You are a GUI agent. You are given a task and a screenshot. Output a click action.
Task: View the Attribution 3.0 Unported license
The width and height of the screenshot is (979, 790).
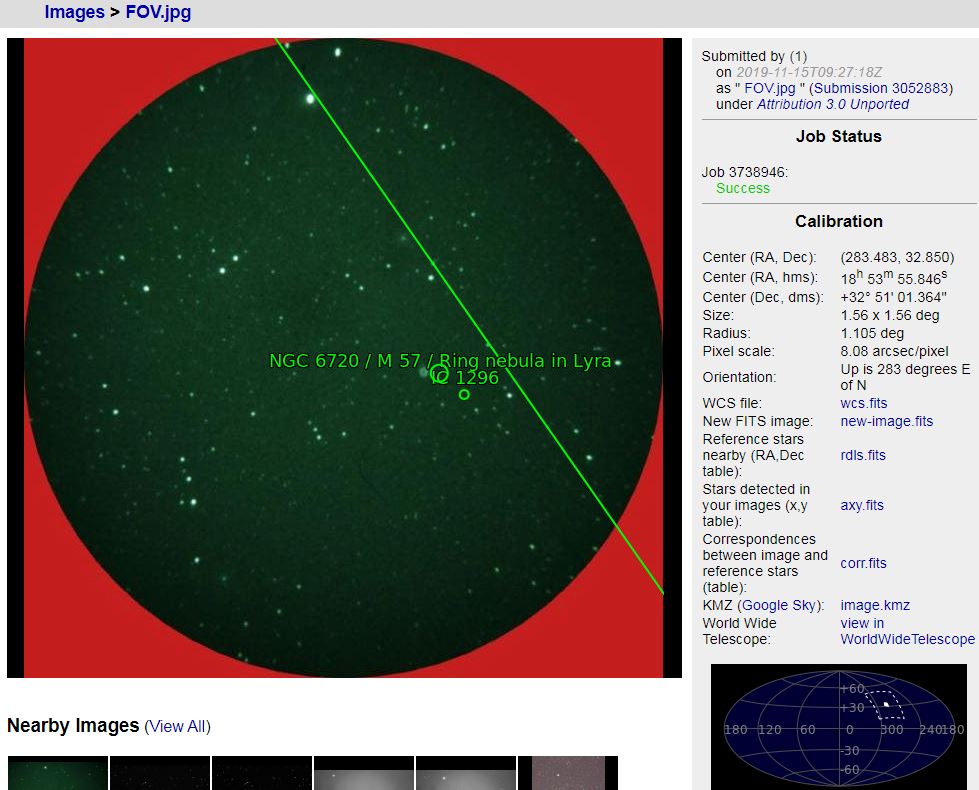pyautogui.click(x=832, y=104)
